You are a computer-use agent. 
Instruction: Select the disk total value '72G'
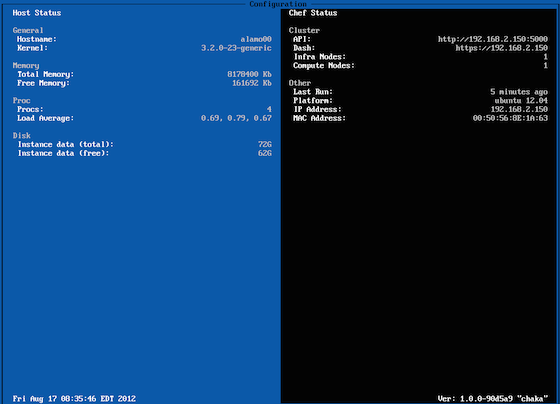tap(265, 144)
